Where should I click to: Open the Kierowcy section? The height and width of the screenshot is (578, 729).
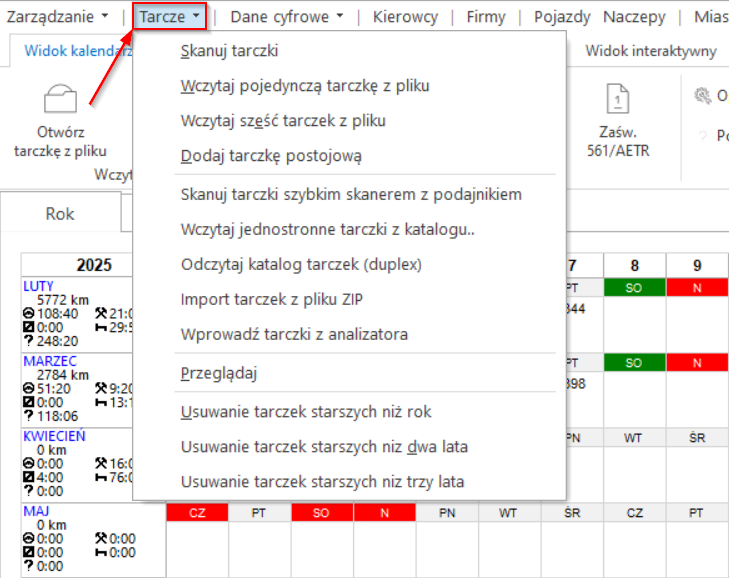pos(405,17)
